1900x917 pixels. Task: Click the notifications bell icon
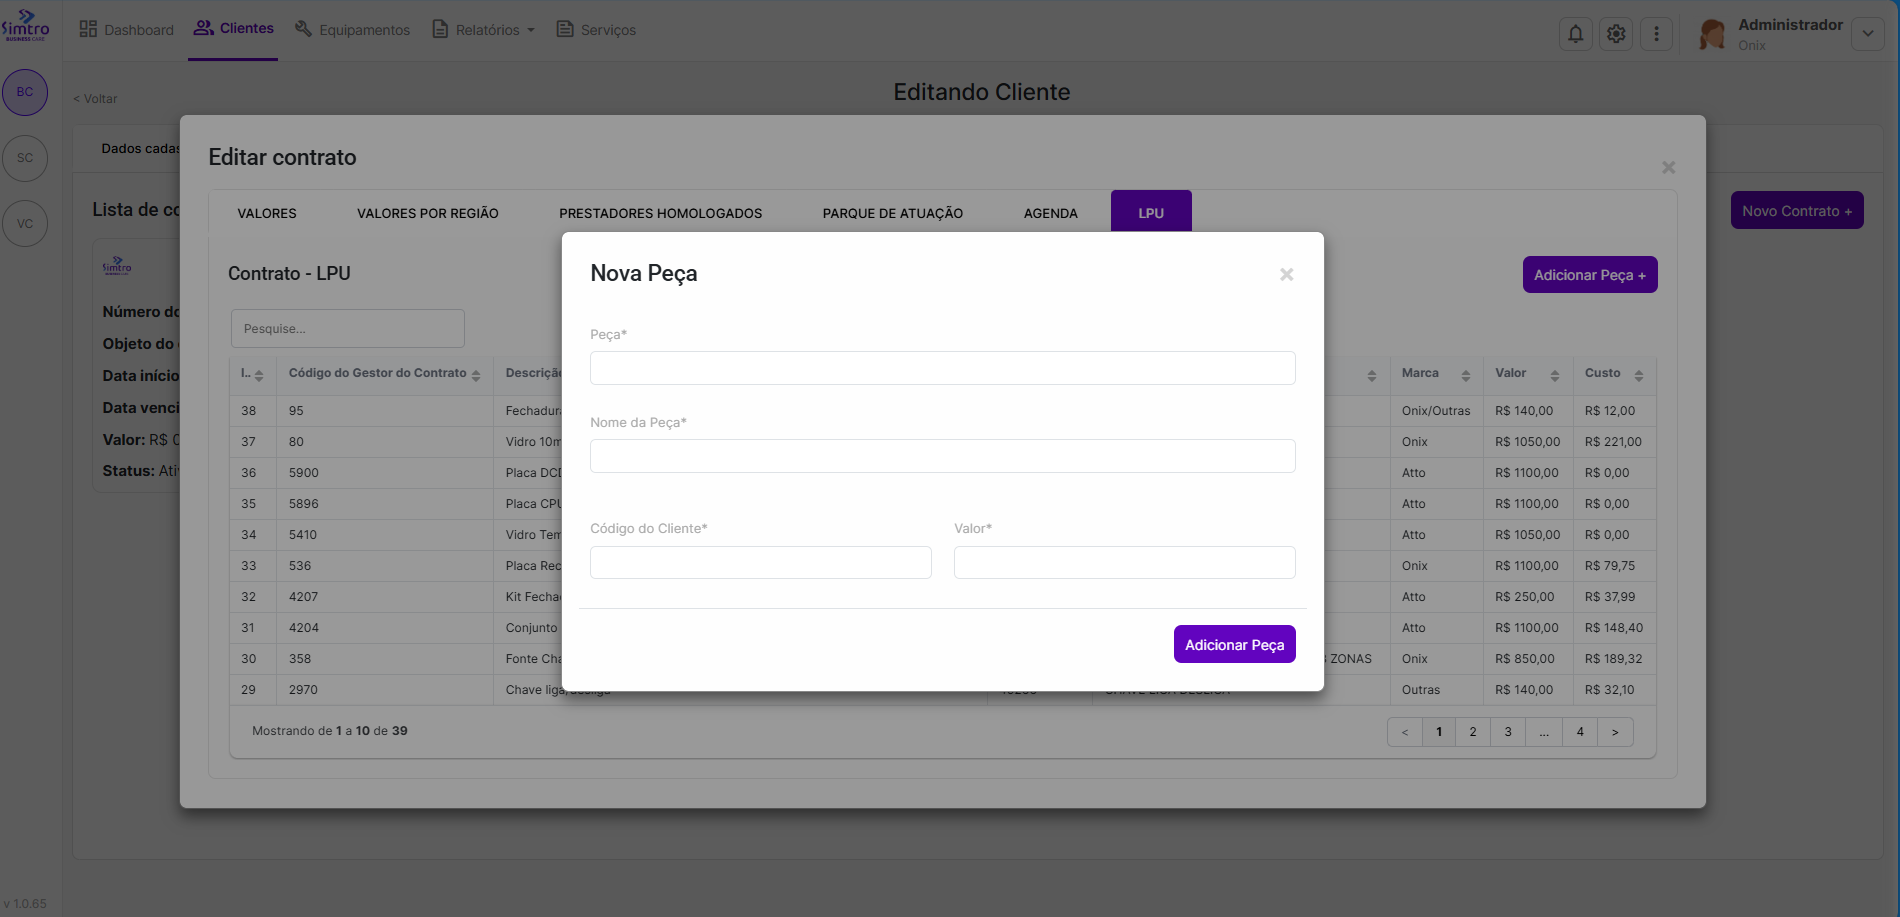[x=1575, y=34]
